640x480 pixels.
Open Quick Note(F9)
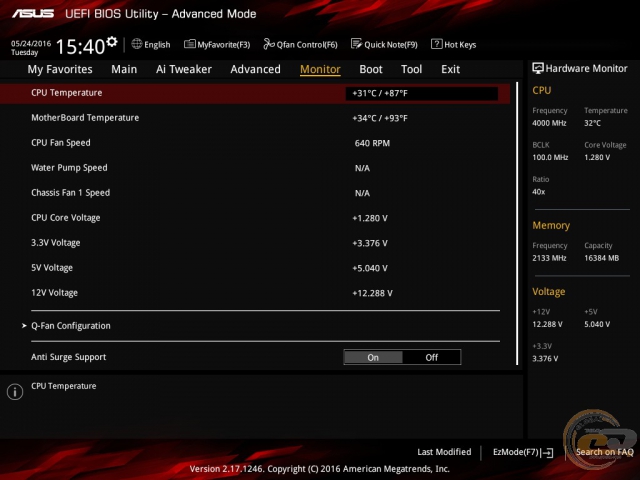(391, 44)
